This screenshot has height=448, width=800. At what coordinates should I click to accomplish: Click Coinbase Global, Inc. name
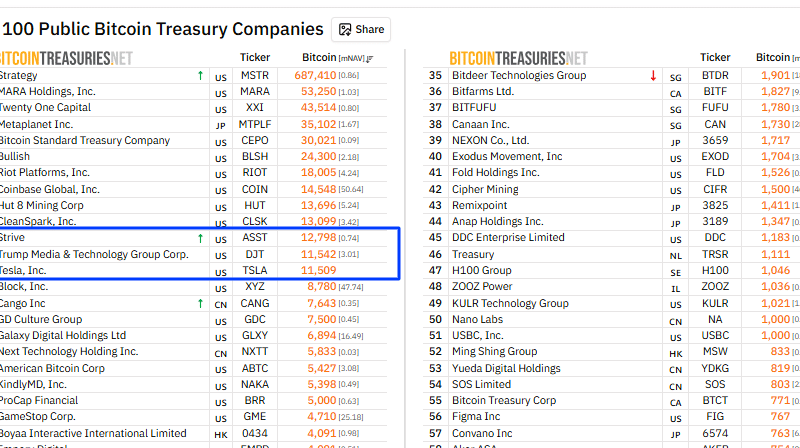coord(49,189)
